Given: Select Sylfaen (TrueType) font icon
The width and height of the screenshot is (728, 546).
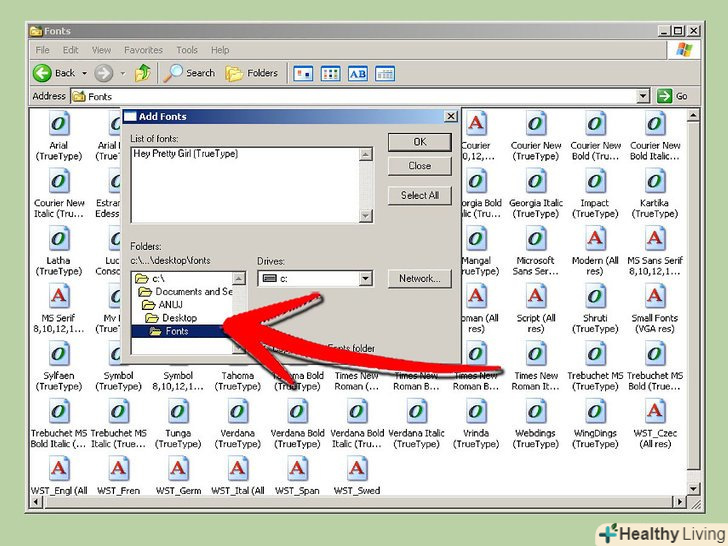Looking at the screenshot, I should (x=59, y=354).
